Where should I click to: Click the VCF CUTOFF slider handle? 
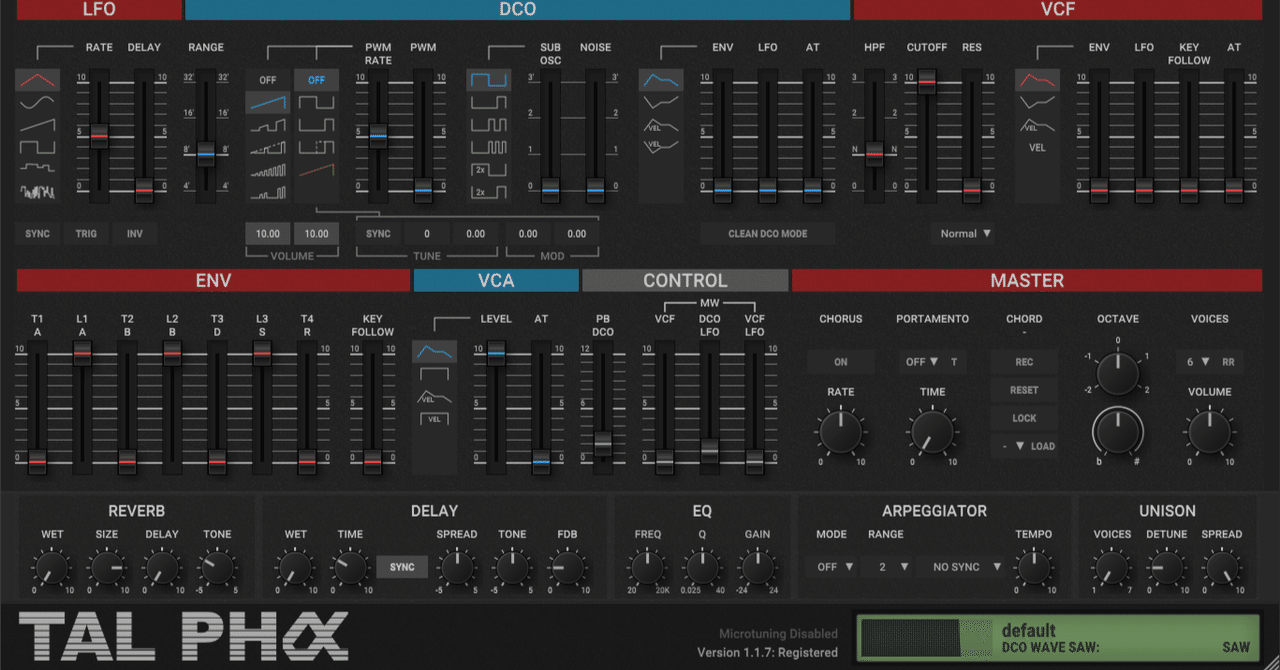[x=926, y=82]
